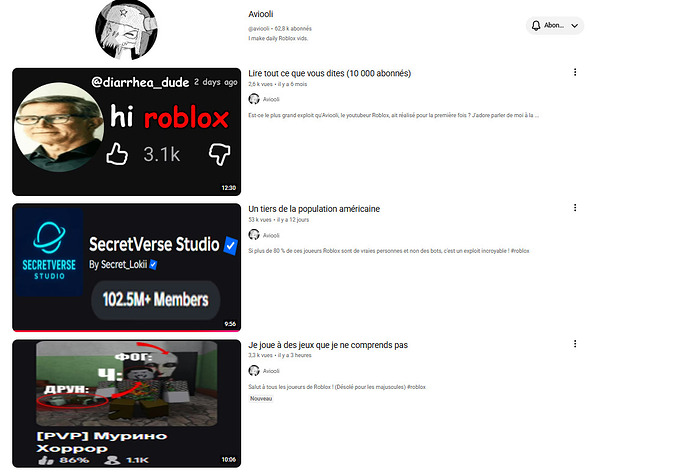The width and height of the screenshot is (690, 475).
Task: Click Aviooli name under 'Un tiers de la population'
Action: click(x=271, y=236)
